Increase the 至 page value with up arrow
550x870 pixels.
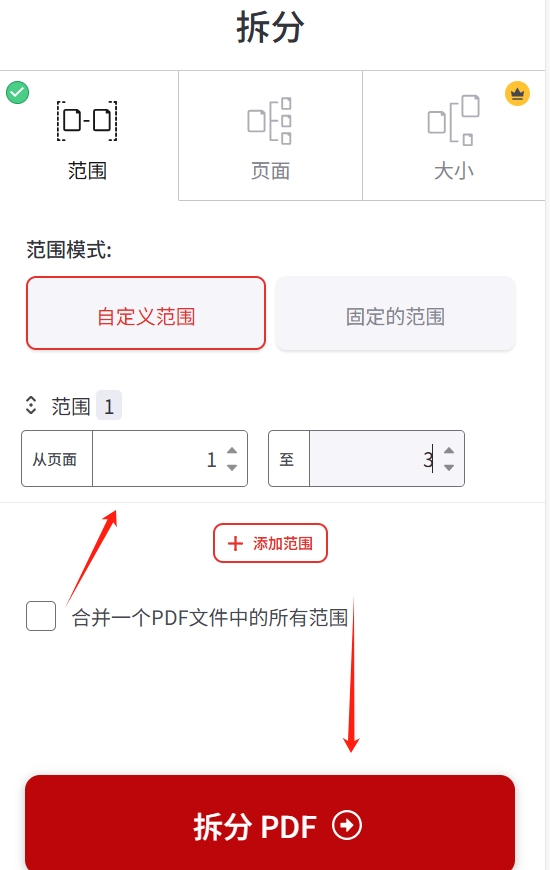(449, 451)
